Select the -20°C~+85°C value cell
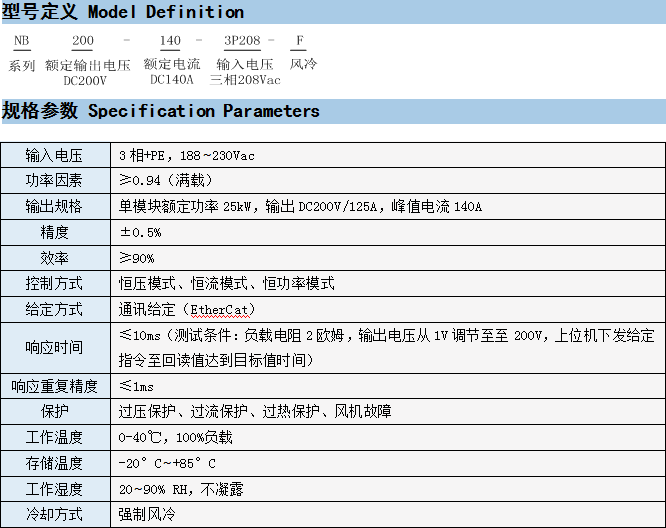 click(x=388, y=463)
